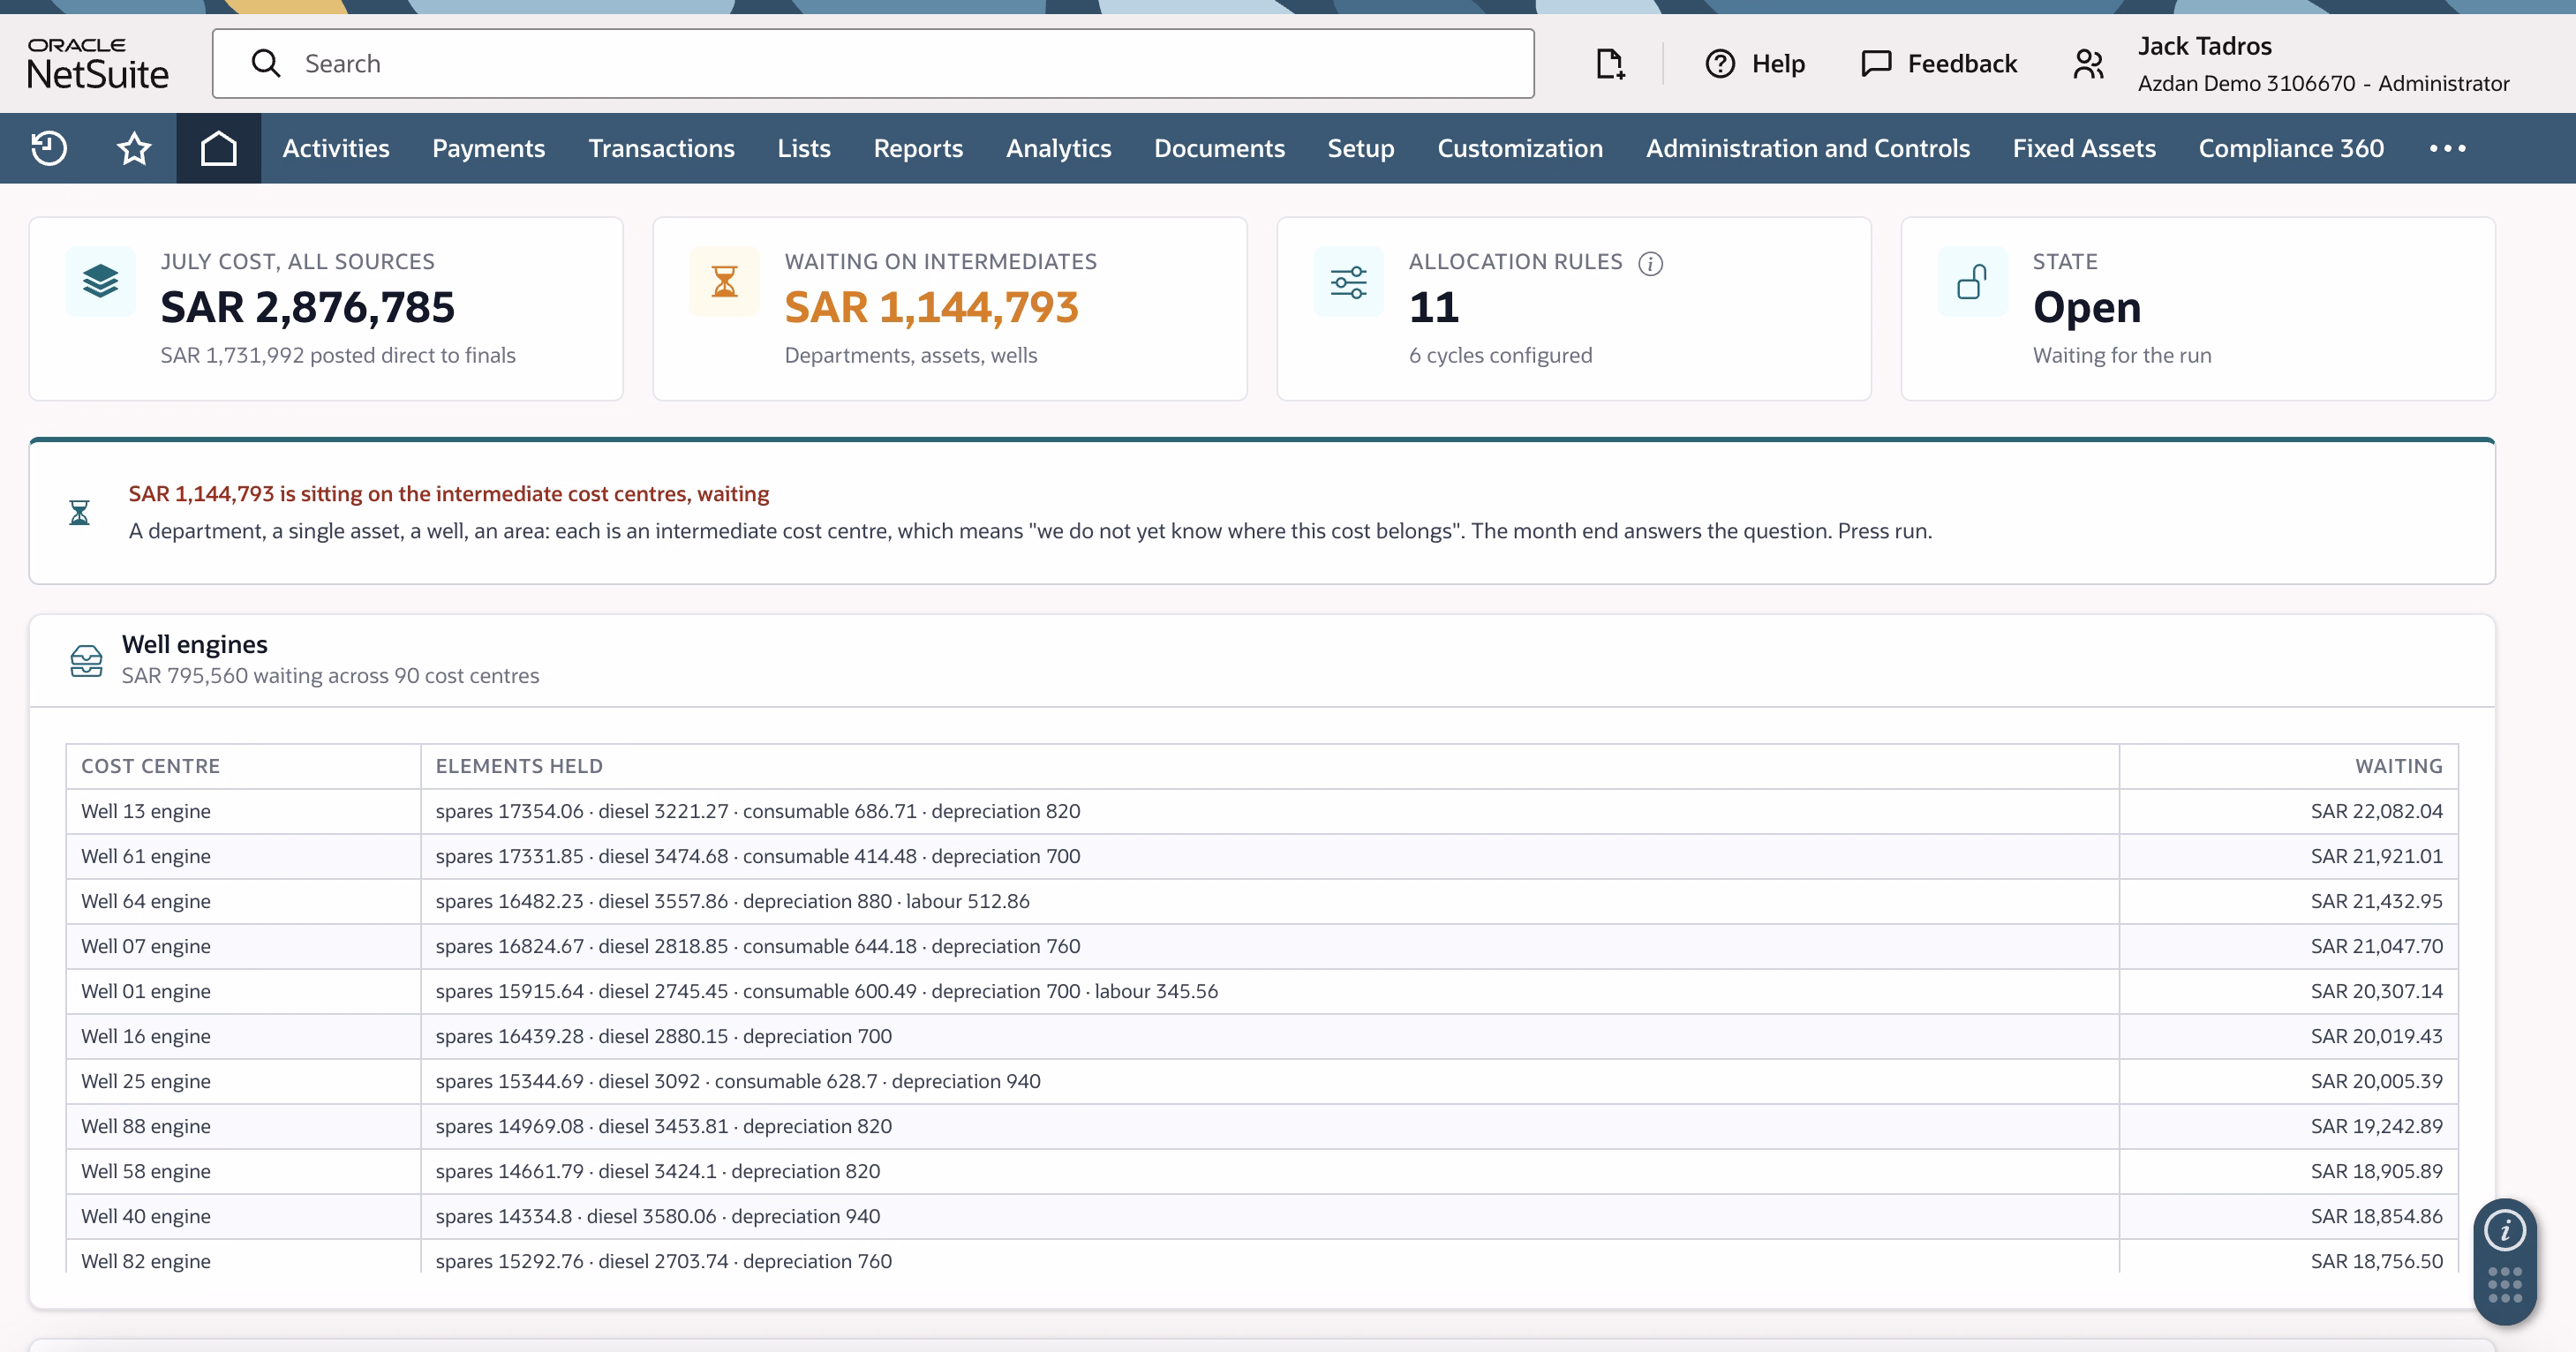Image resolution: width=2576 pixels, height=1352 pixels.
Task: Open Administration and Controls menu
Action: pos(1807,148)
